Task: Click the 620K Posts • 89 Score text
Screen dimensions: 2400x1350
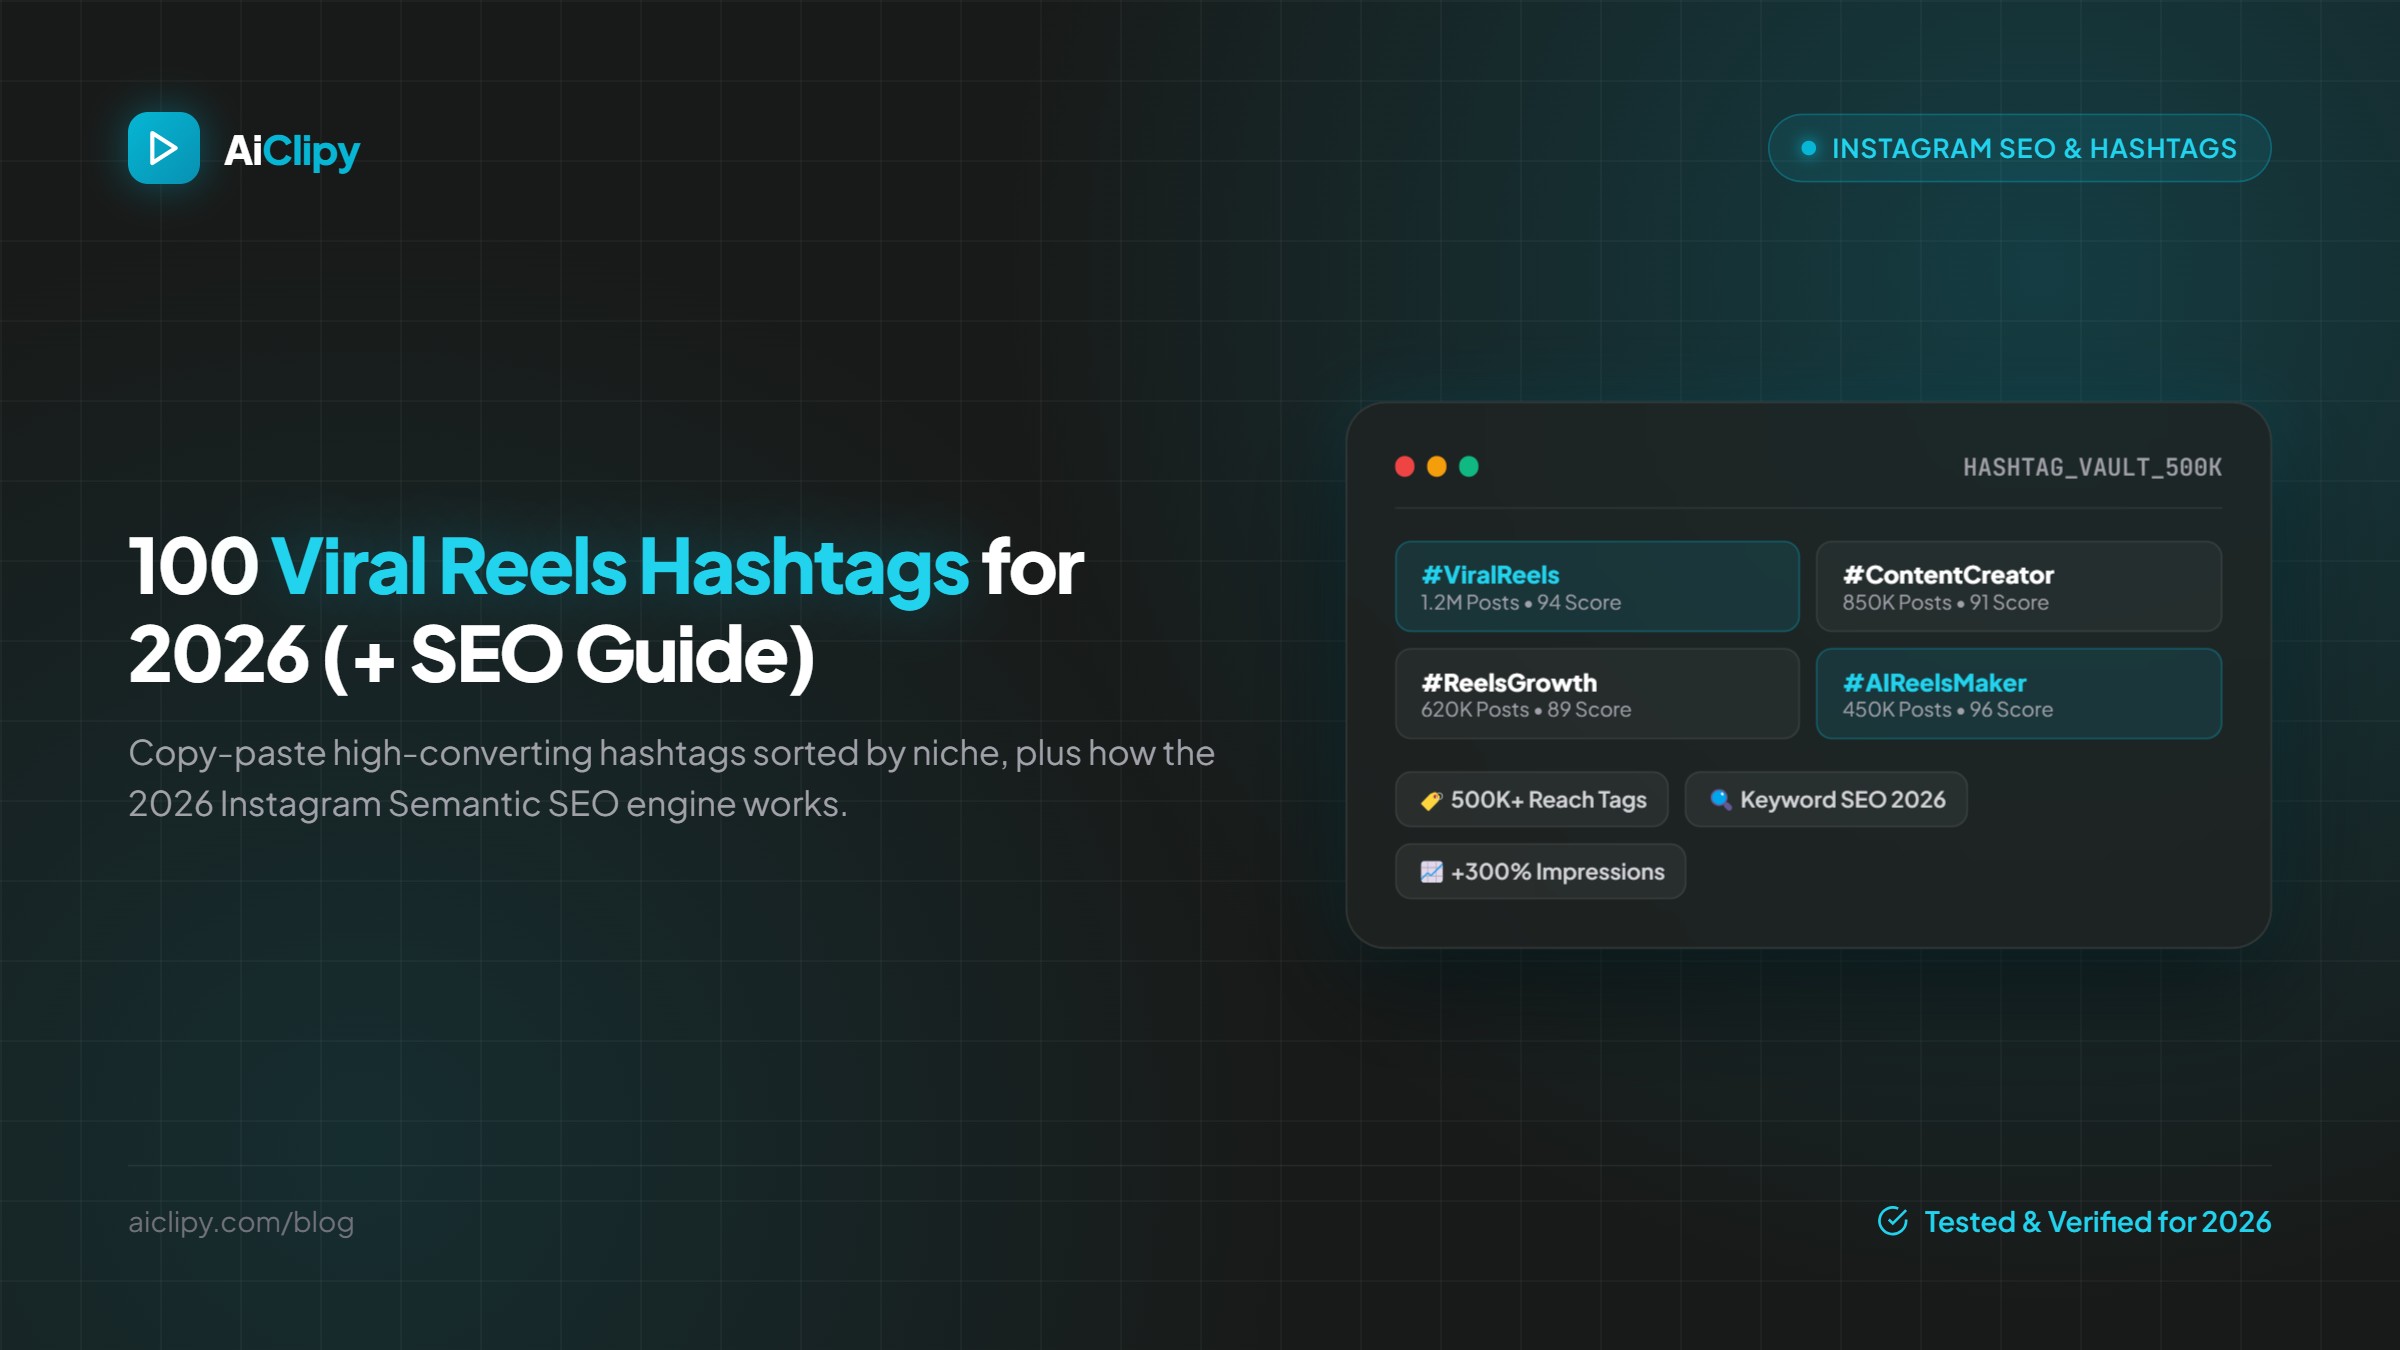Action: tap(1526, 710)
